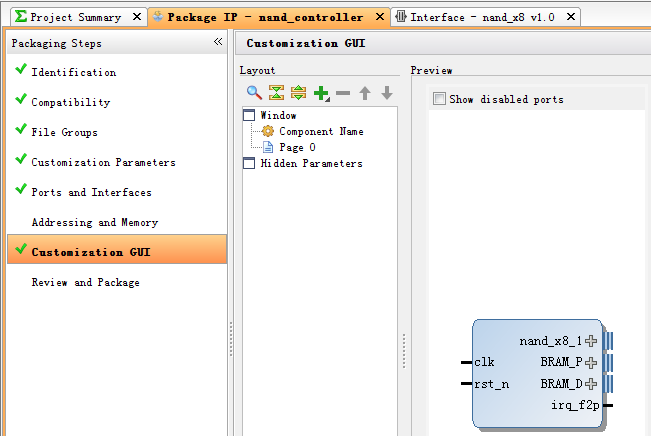The width and height of the screenshot is (651, 436).
Task: Switch to the Project Summary tab
Action: [75, 17]
